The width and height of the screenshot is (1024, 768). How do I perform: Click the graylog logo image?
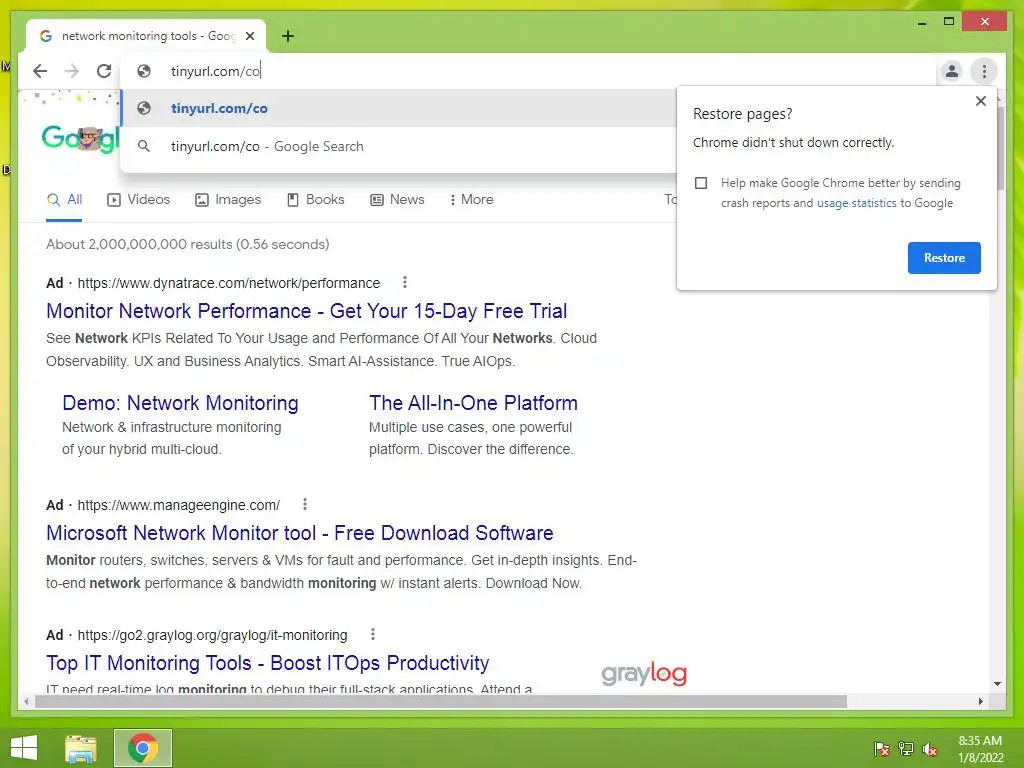pyautogui.click(x=644, y=673)
